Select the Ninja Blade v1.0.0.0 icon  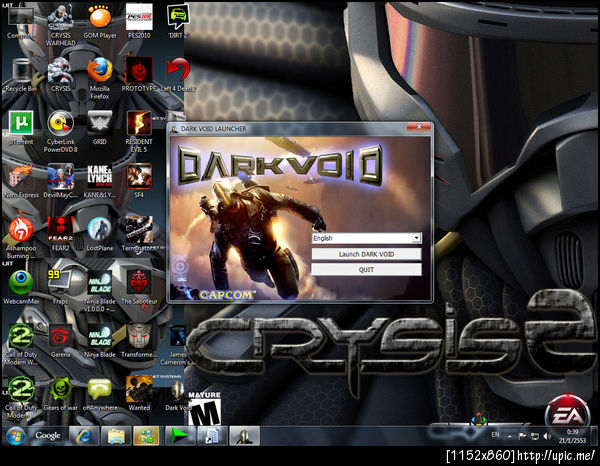click(100, 291)
